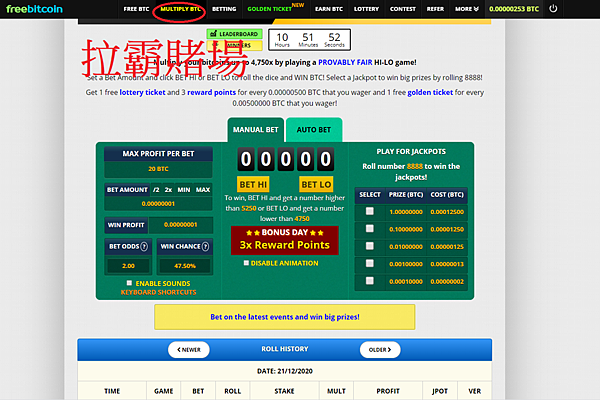Click the countdown timer box

tap(309, 39)
